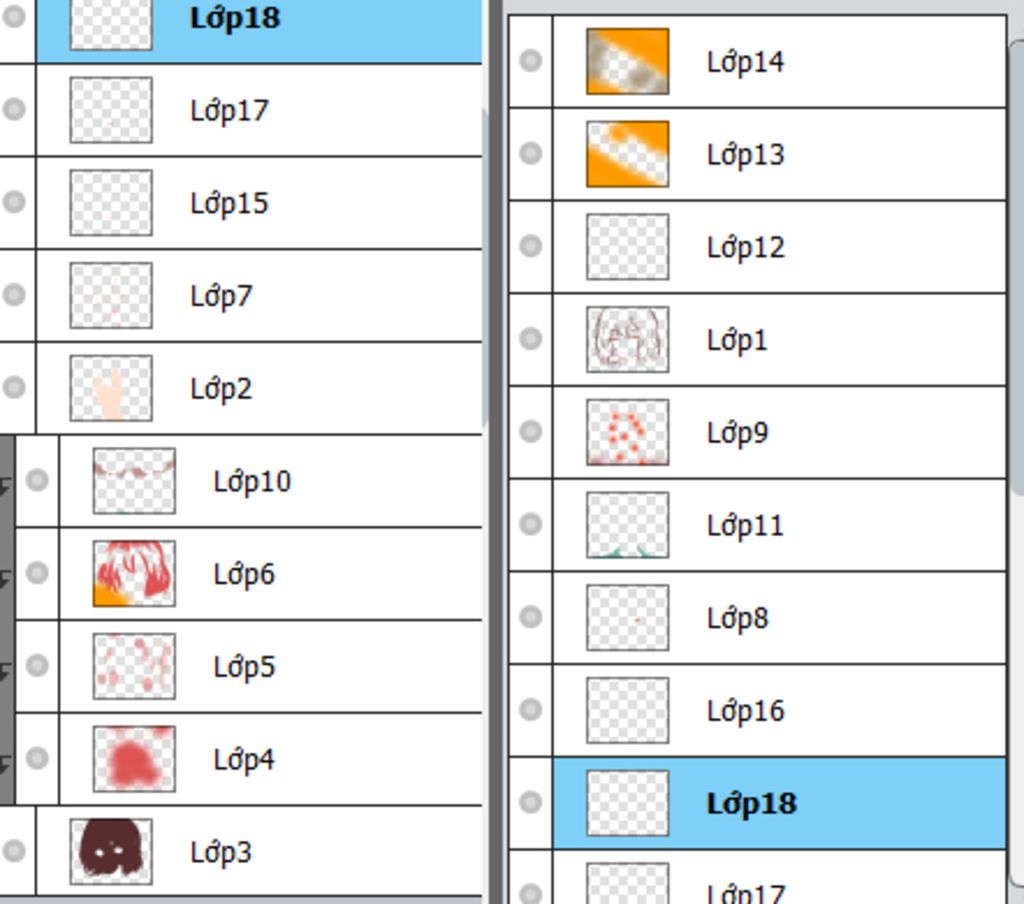Viewport: 1024px width, 904px height.
Task: Select the Lớp11 layer row
Action: [779, 525]
